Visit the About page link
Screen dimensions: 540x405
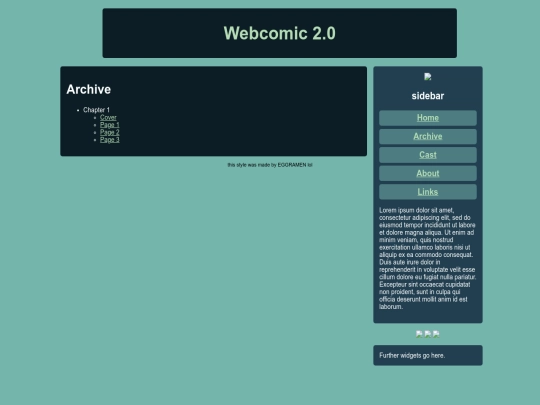(x=428, y=174)
